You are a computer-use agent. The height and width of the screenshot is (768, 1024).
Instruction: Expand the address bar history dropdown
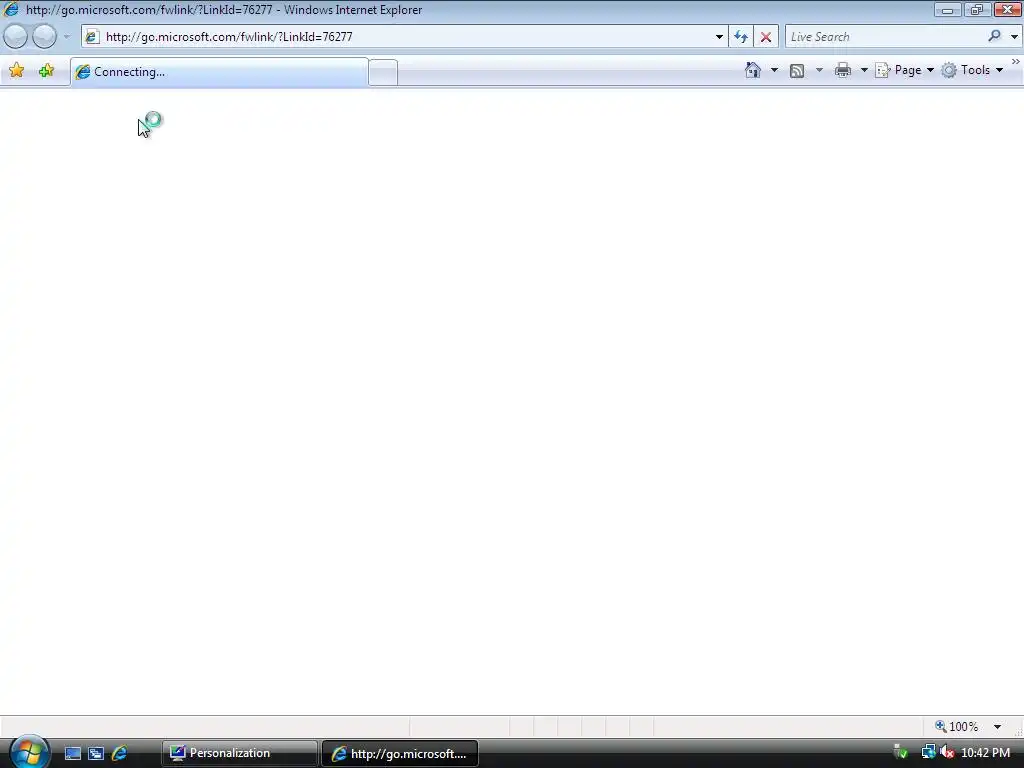719,37
